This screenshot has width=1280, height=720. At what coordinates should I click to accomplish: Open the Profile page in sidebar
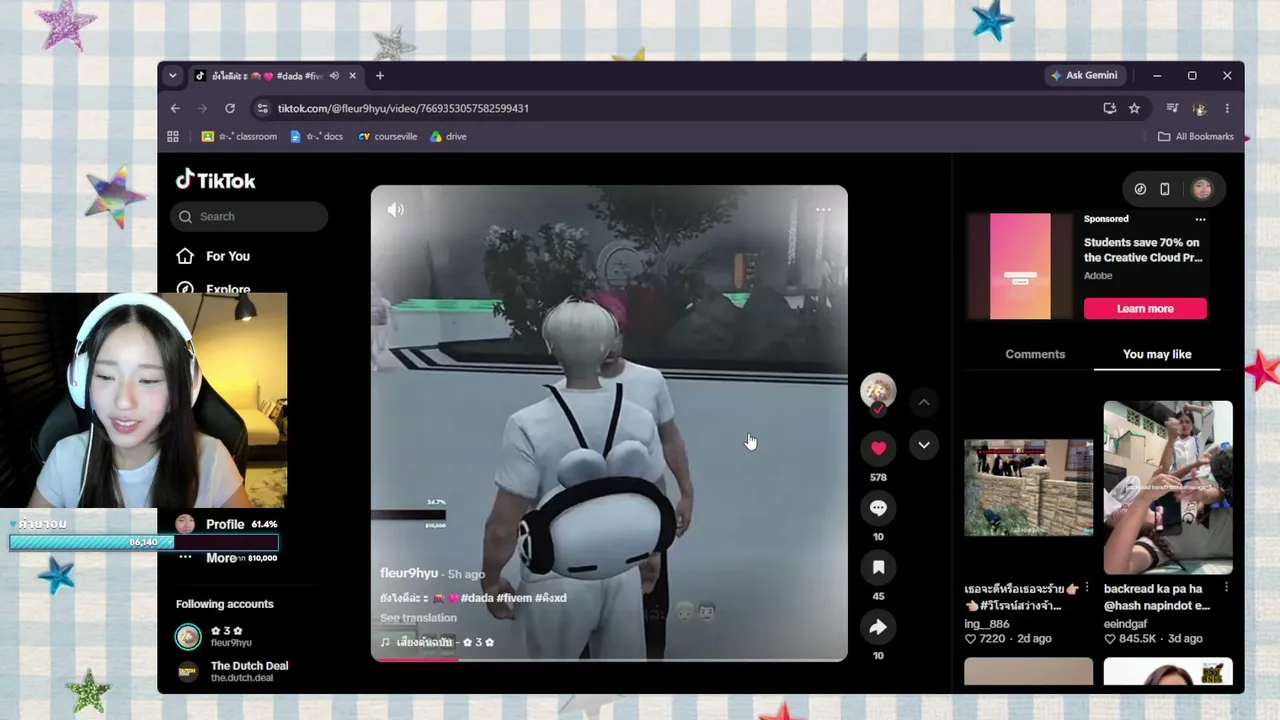click(x=225, y=524)
